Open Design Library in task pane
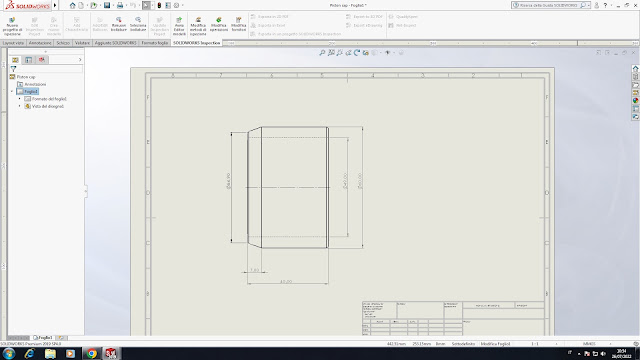Image resolution: width=640 pixels, height=360 pixels. coord(635,76)
